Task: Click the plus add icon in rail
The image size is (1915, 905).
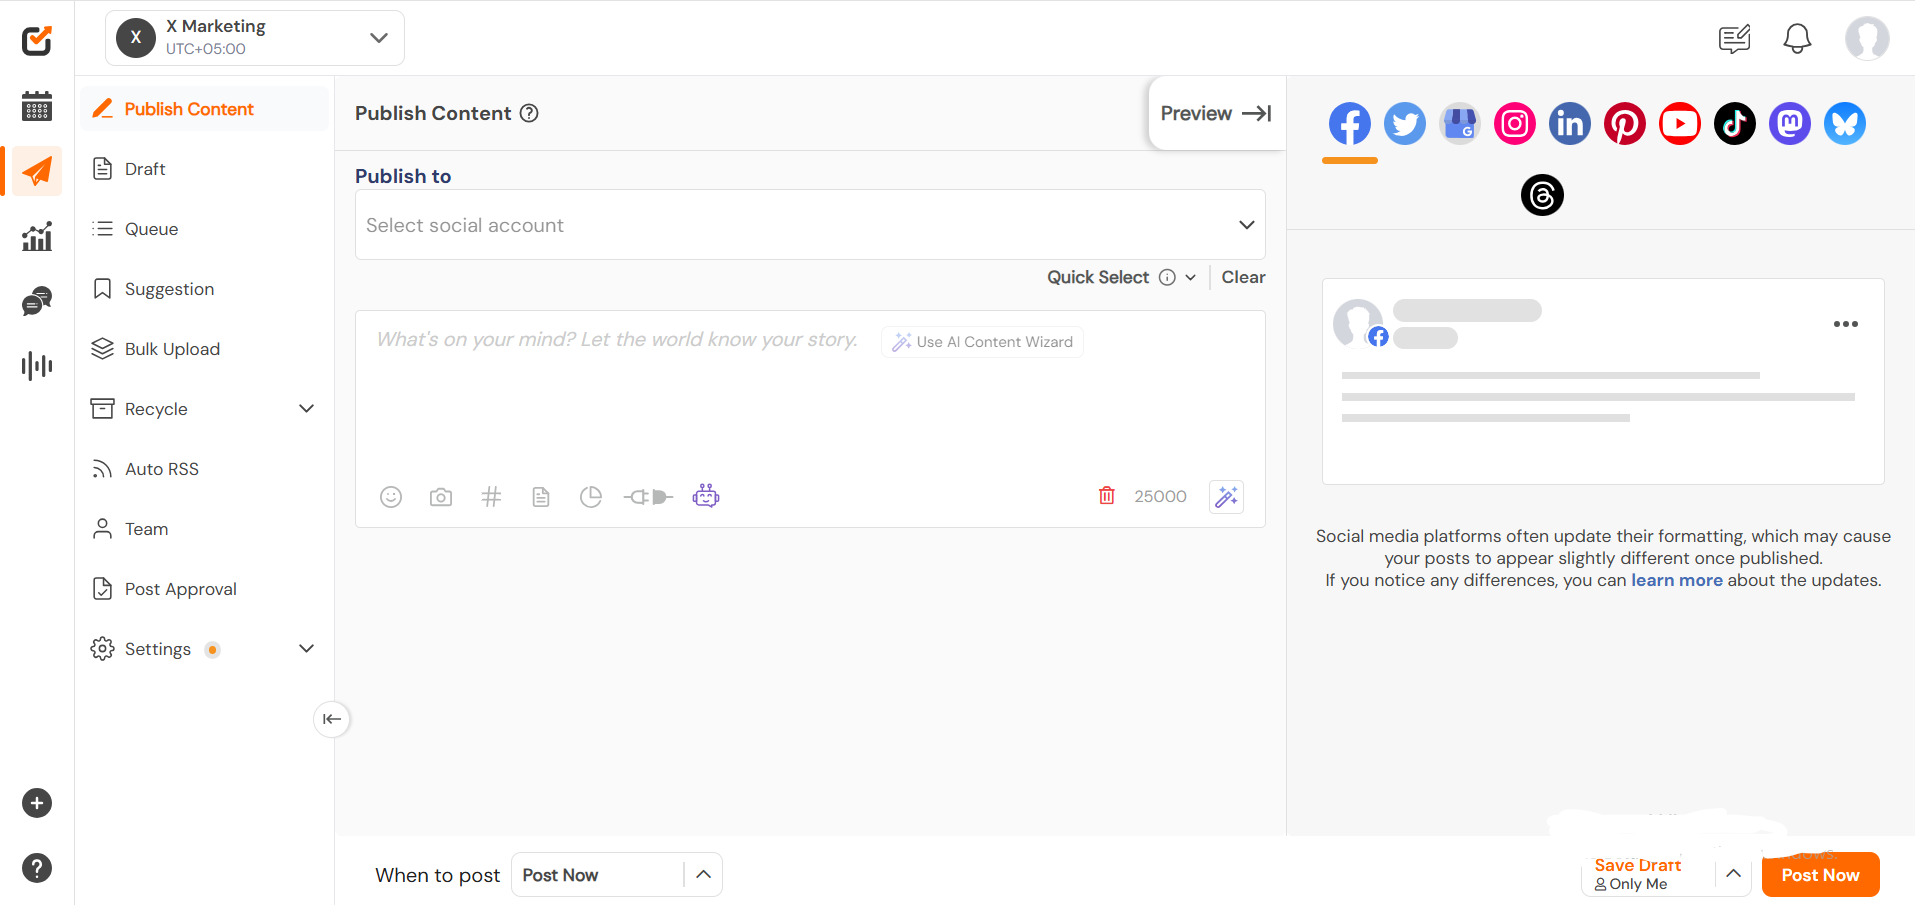Action: (x=37, y=803)
